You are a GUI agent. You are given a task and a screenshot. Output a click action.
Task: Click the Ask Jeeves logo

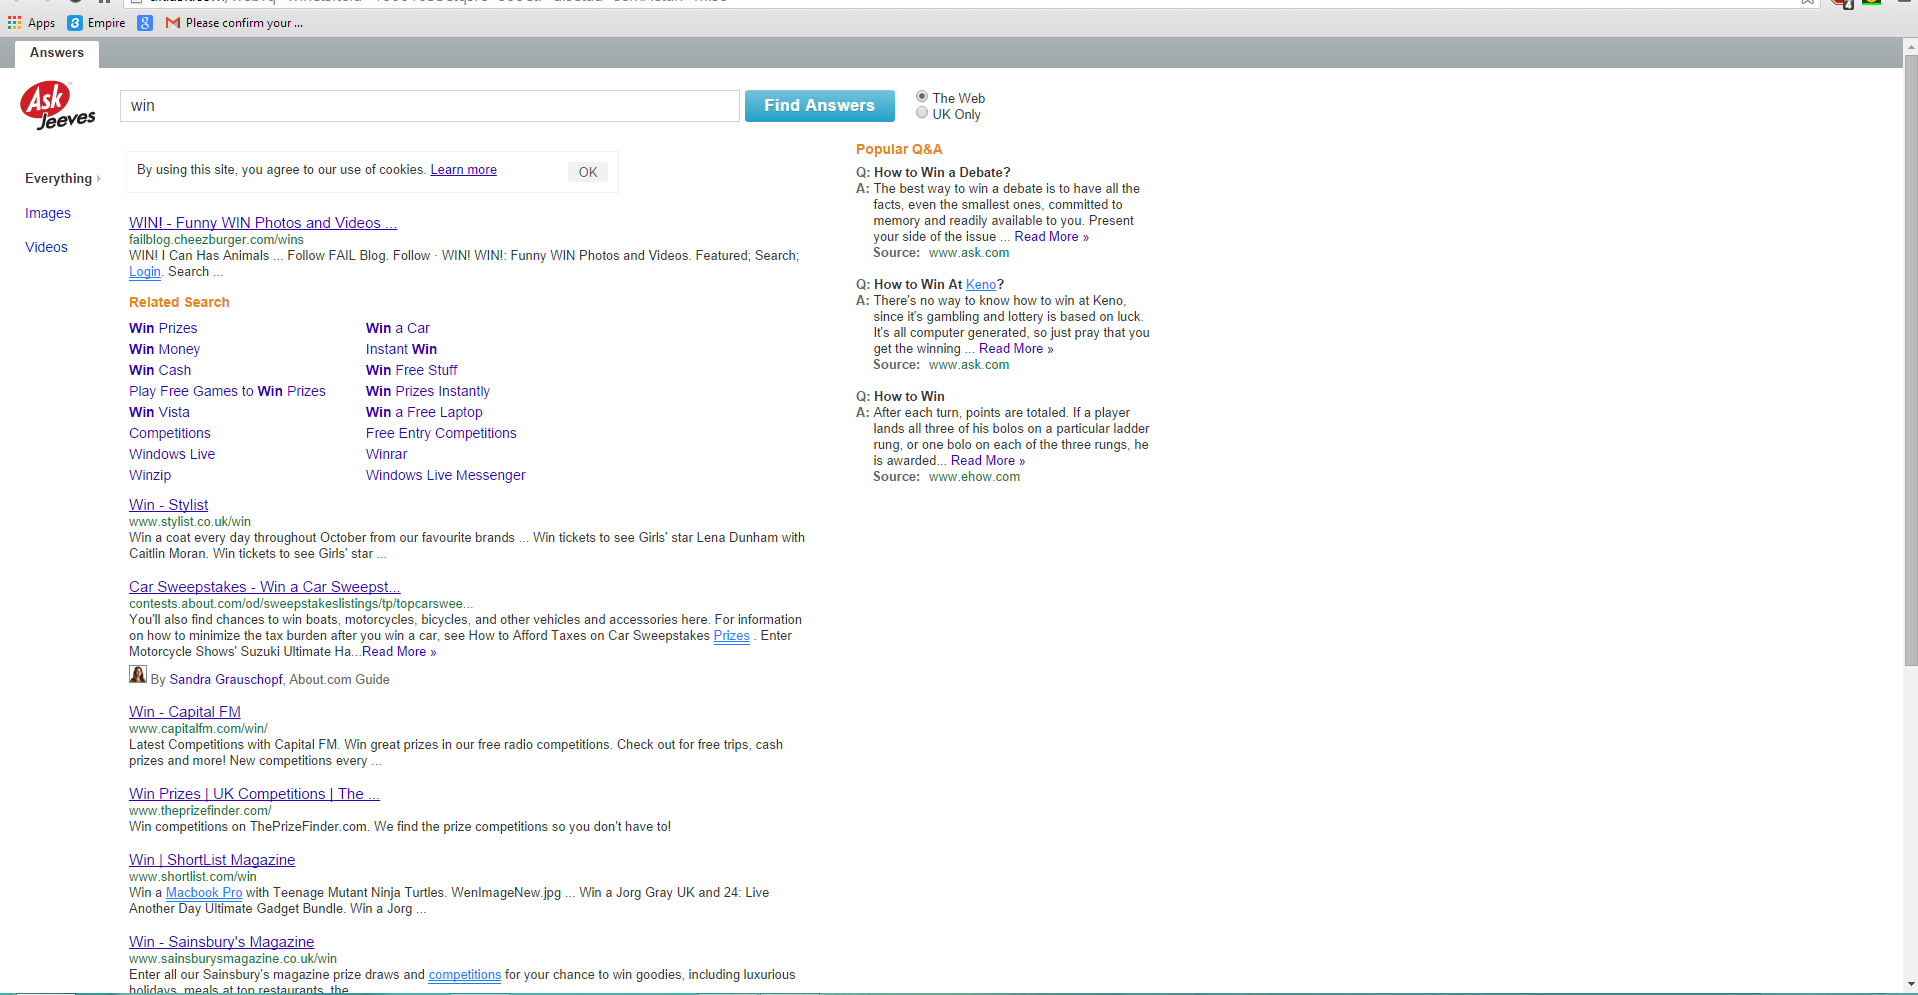[x=58, y=106]
